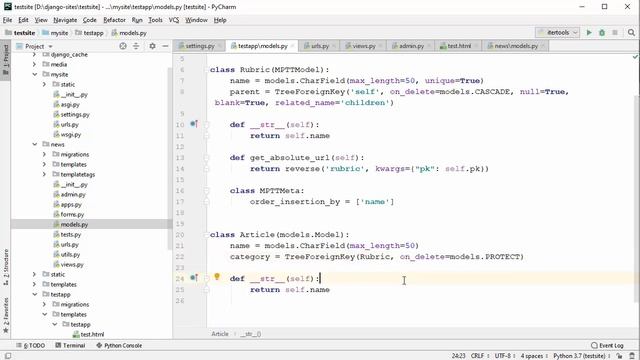Click the mysite breadcrumb in navigation bar
Screen dimensions: 640x360
point(55,33)
